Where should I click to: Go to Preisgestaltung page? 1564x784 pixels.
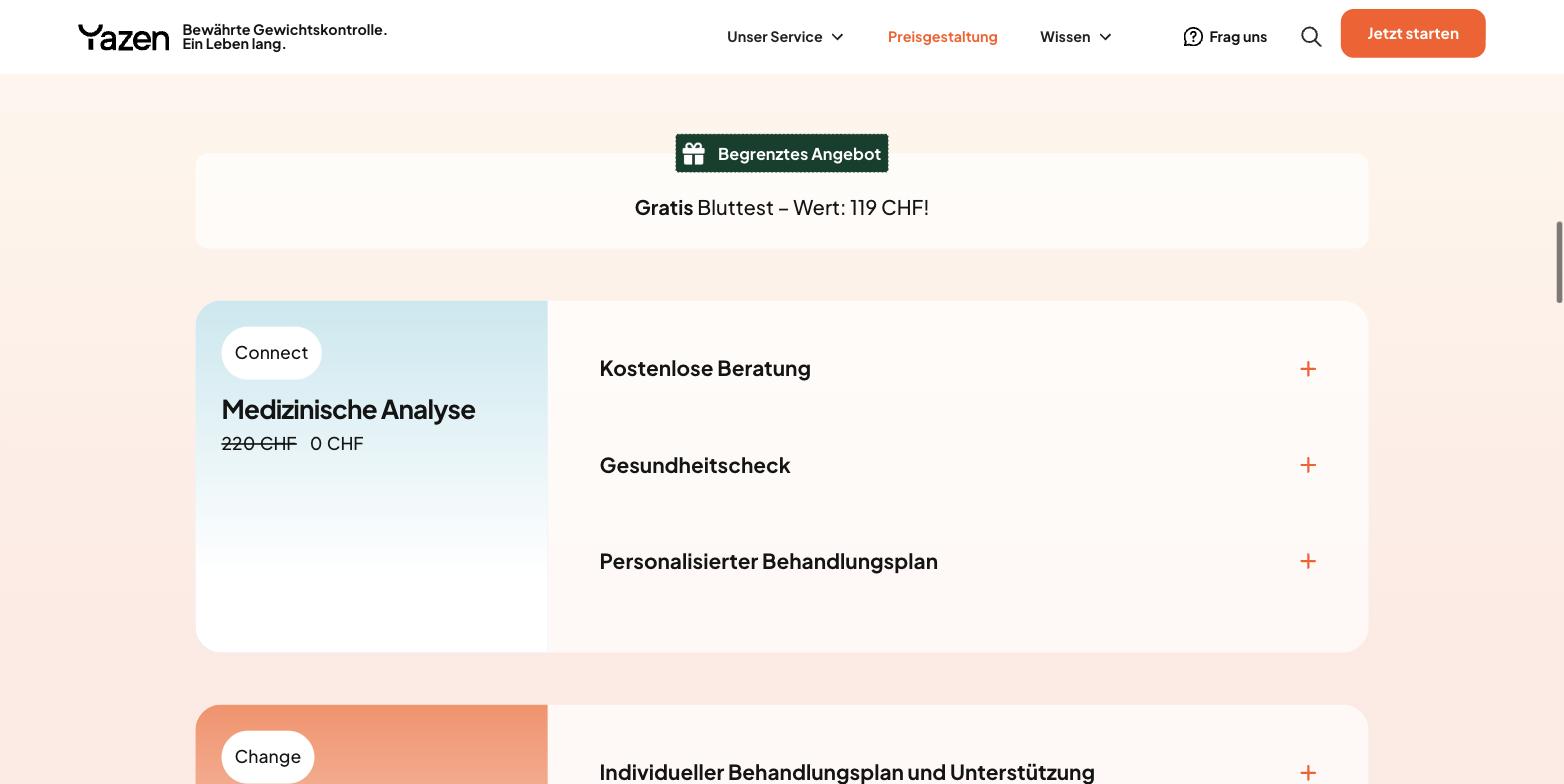(943, 37)
